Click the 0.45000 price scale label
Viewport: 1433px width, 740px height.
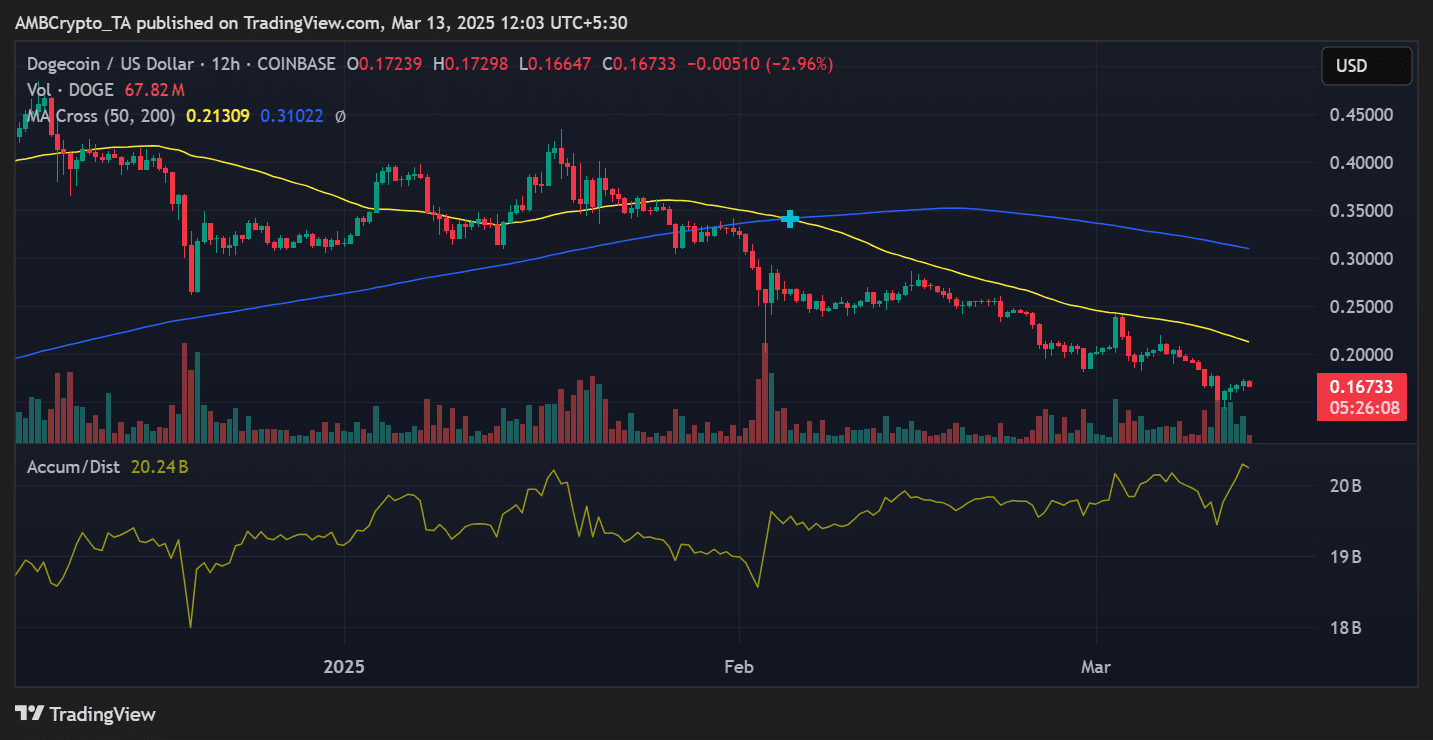(1361, 115)
